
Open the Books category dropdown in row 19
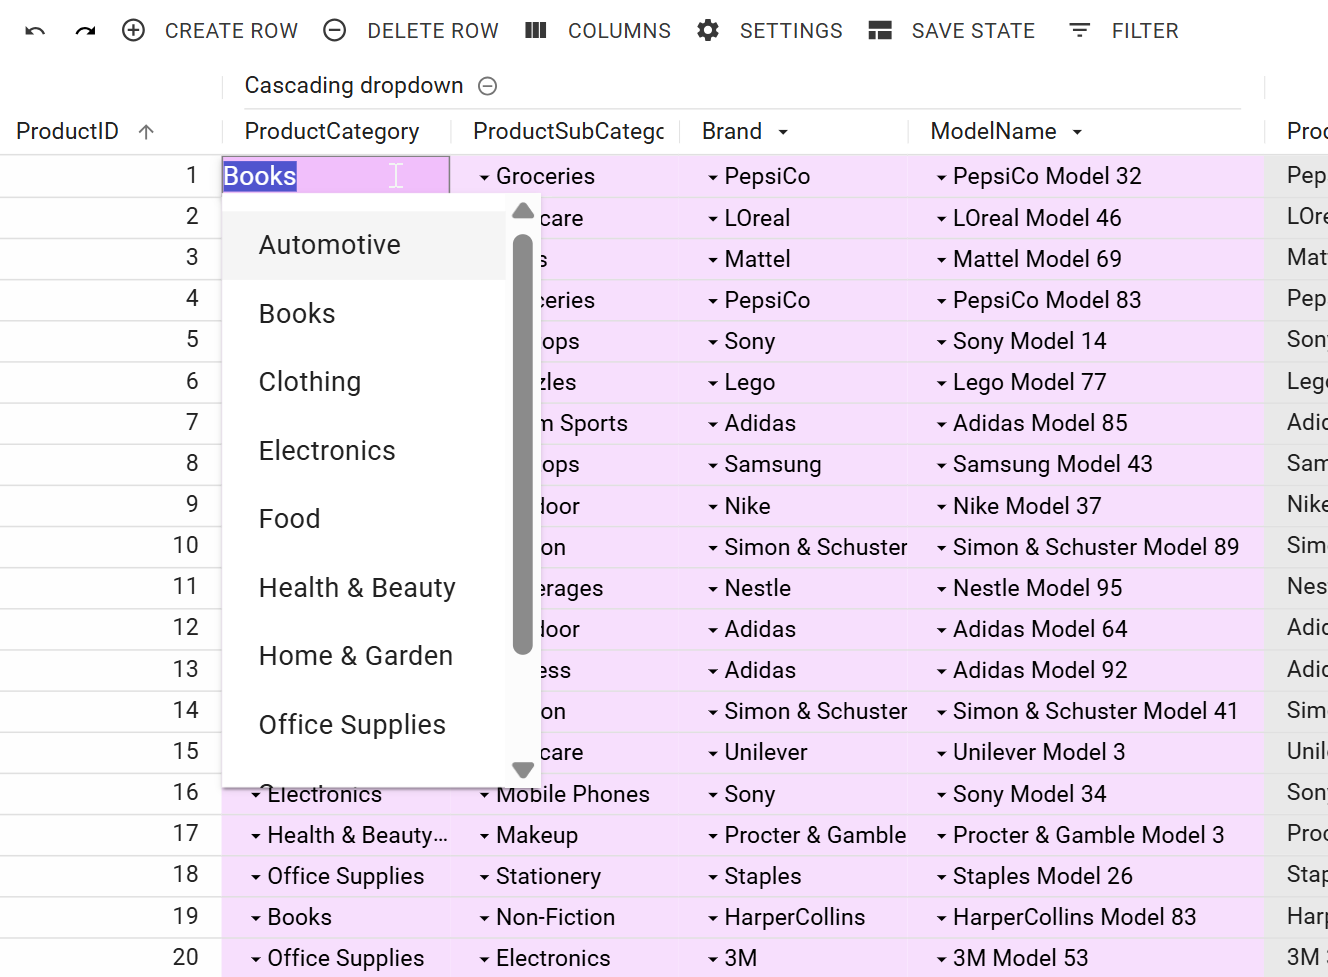click(256, 918)
